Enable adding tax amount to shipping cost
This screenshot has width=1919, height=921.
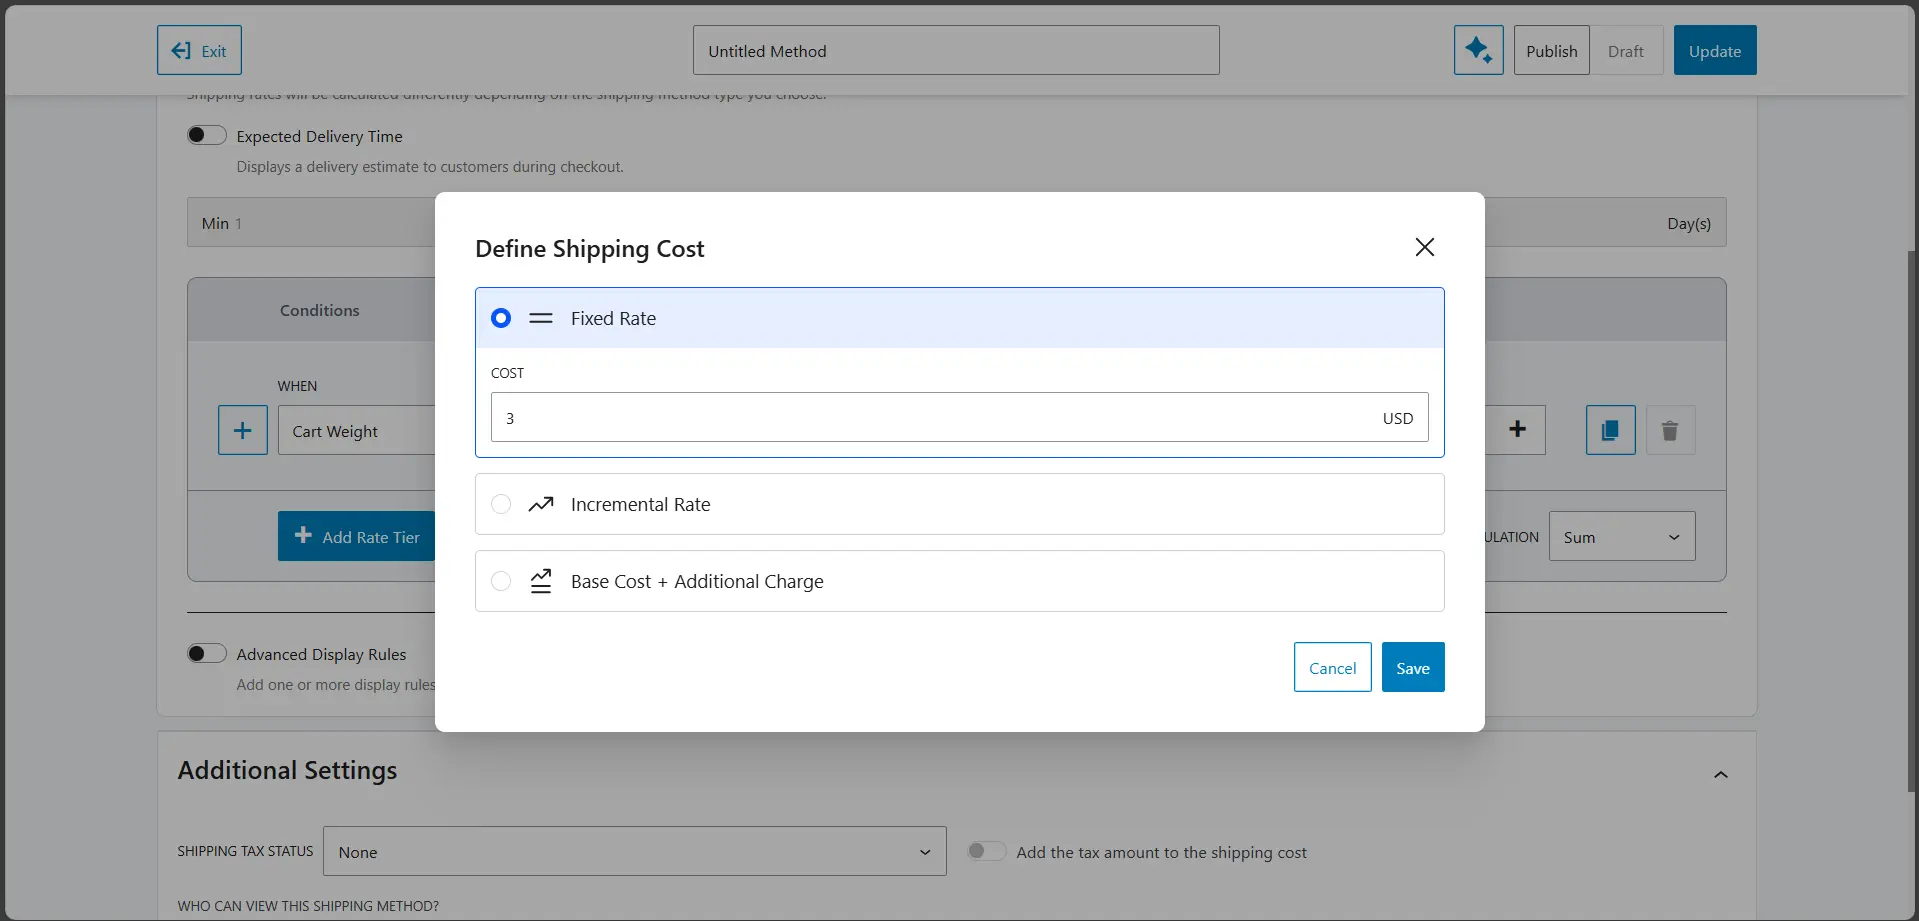tap(985, 850)
